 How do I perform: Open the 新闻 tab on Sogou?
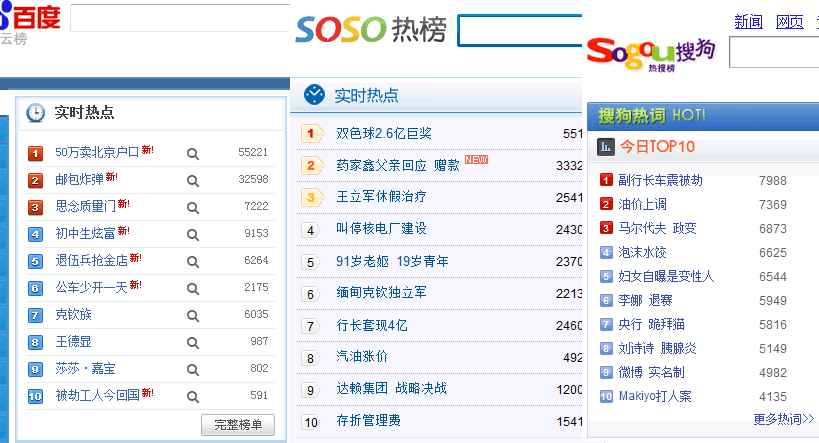click(748, 22)
